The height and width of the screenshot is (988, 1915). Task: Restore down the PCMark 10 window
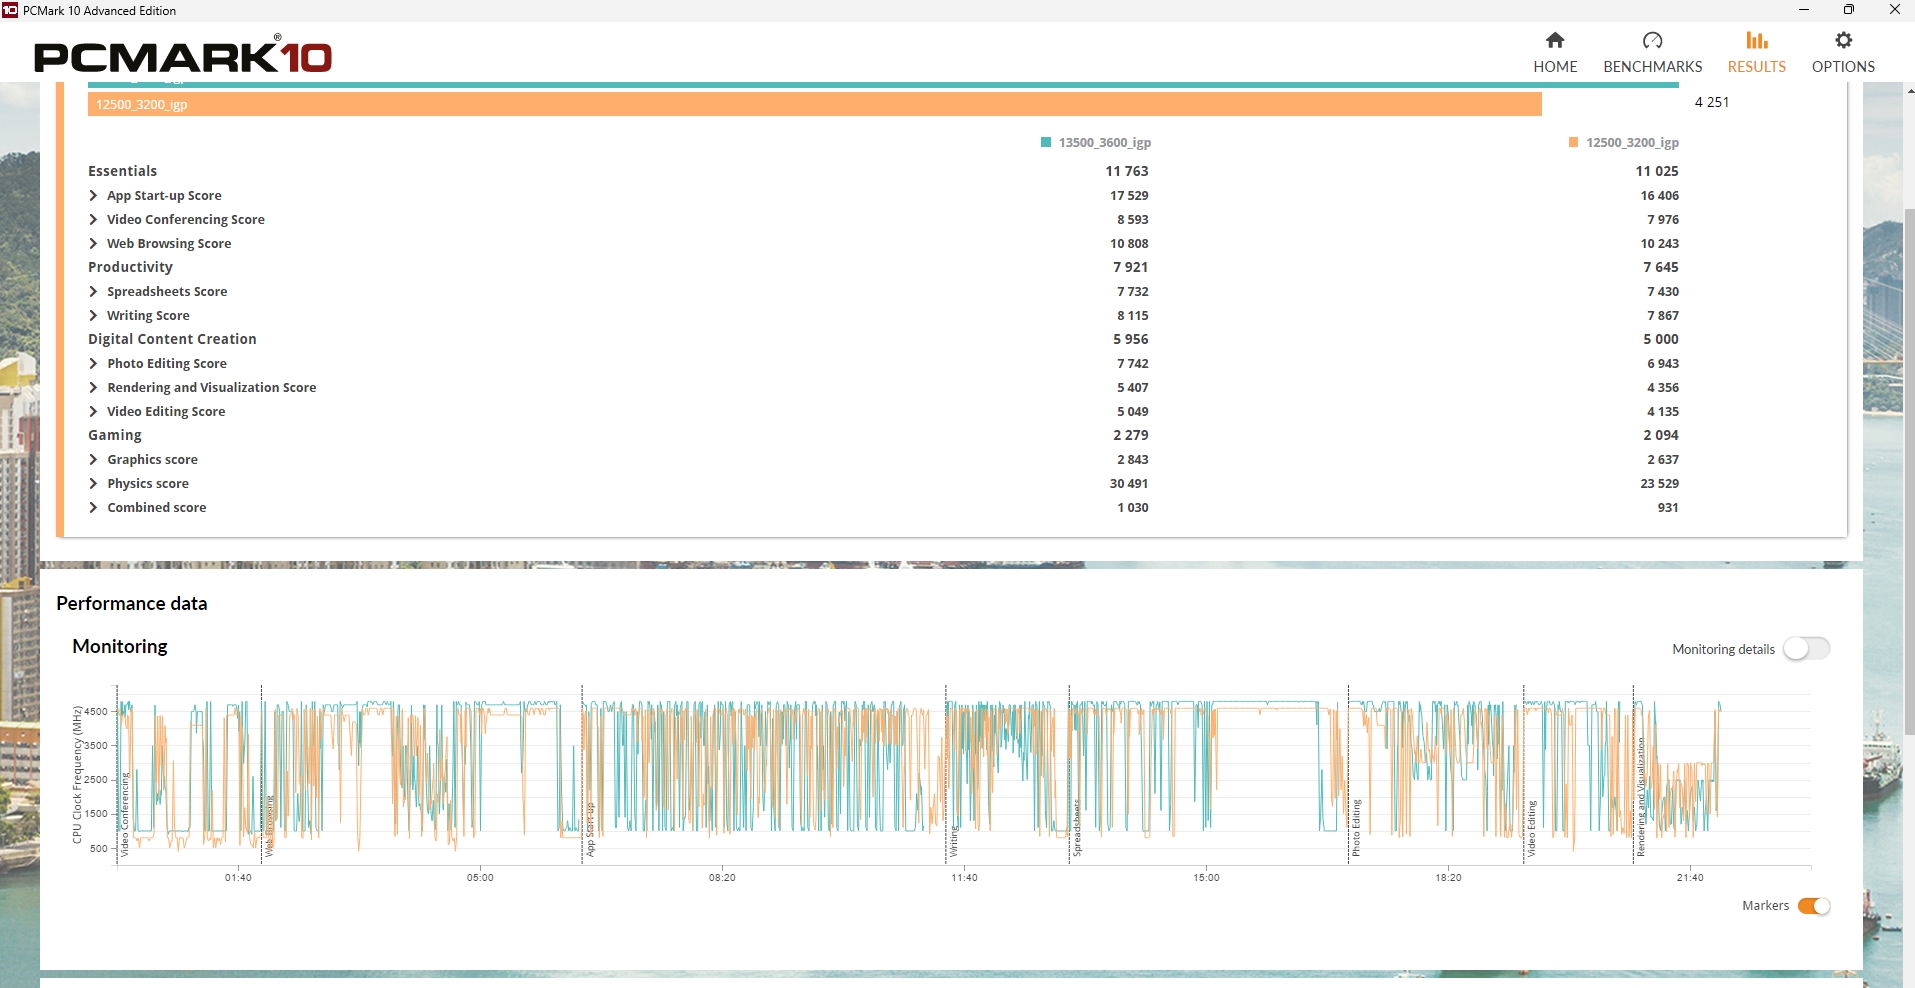click(1849, 10)
